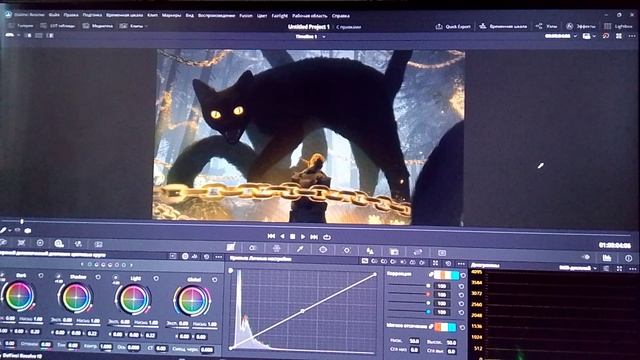The height and width of the screenshot is (360, 640).
Task: Reset the HDR palette settings
Action: pyautogui.click(x=207, y=257)
